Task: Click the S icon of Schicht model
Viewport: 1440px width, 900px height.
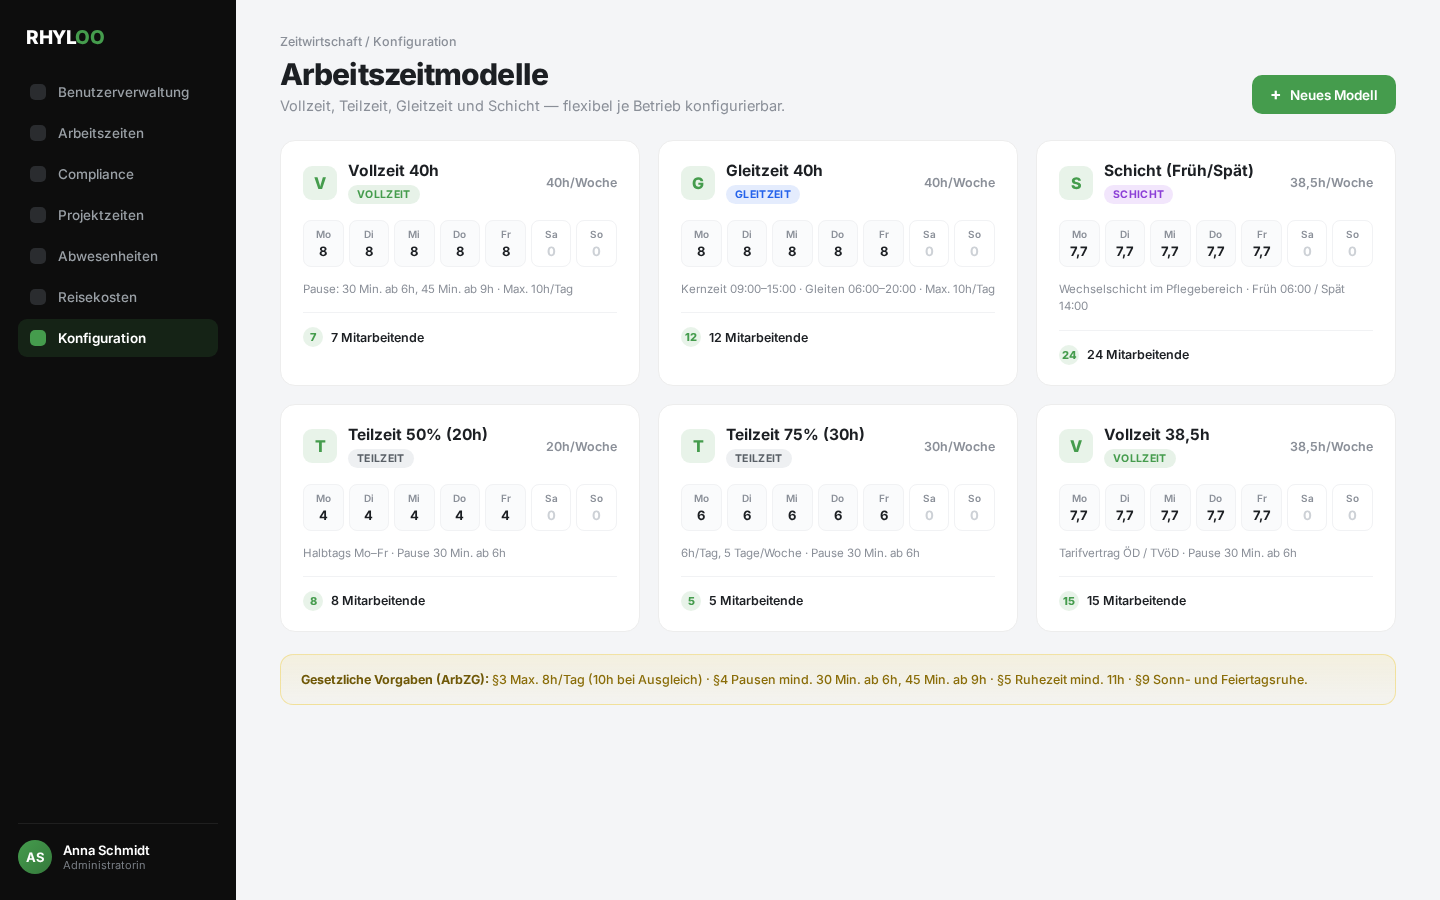Action: coord(1076,183)
